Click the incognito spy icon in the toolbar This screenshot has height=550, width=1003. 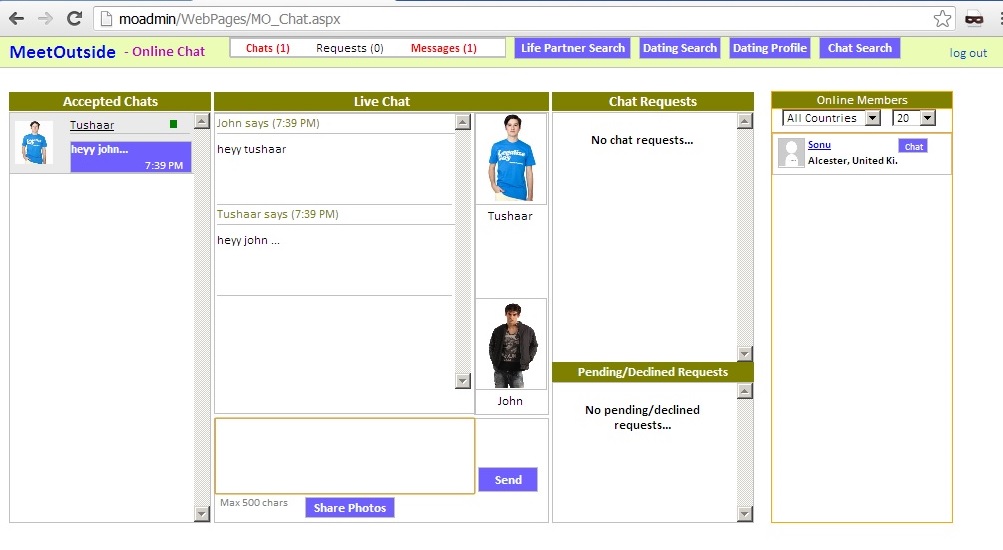pyautogui.click(x=974, y=19)
